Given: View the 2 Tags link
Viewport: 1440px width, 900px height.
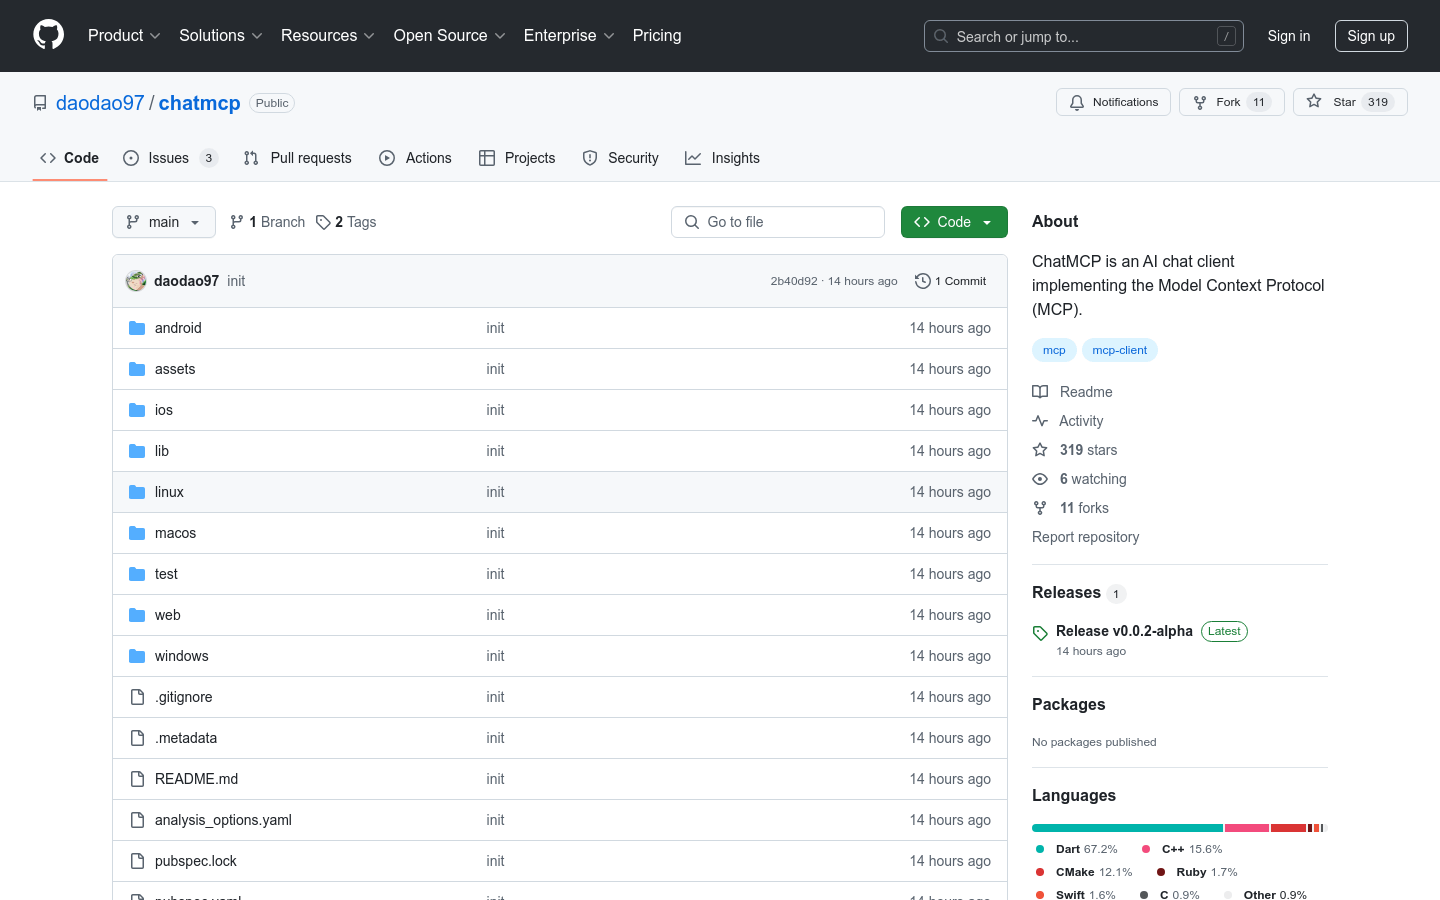Looking at the screenshot, I should [346, 222].
